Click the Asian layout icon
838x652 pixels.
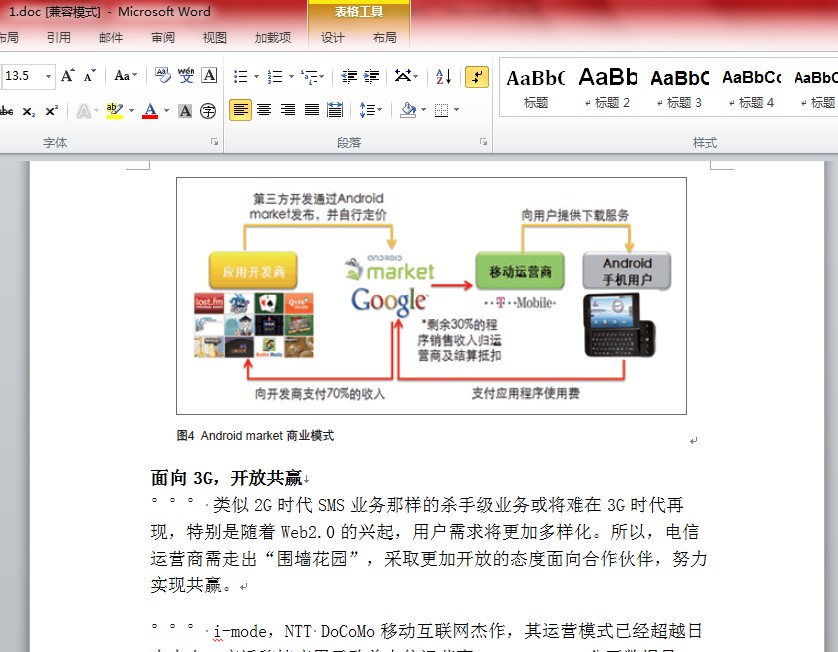click(x=403, y=77)
